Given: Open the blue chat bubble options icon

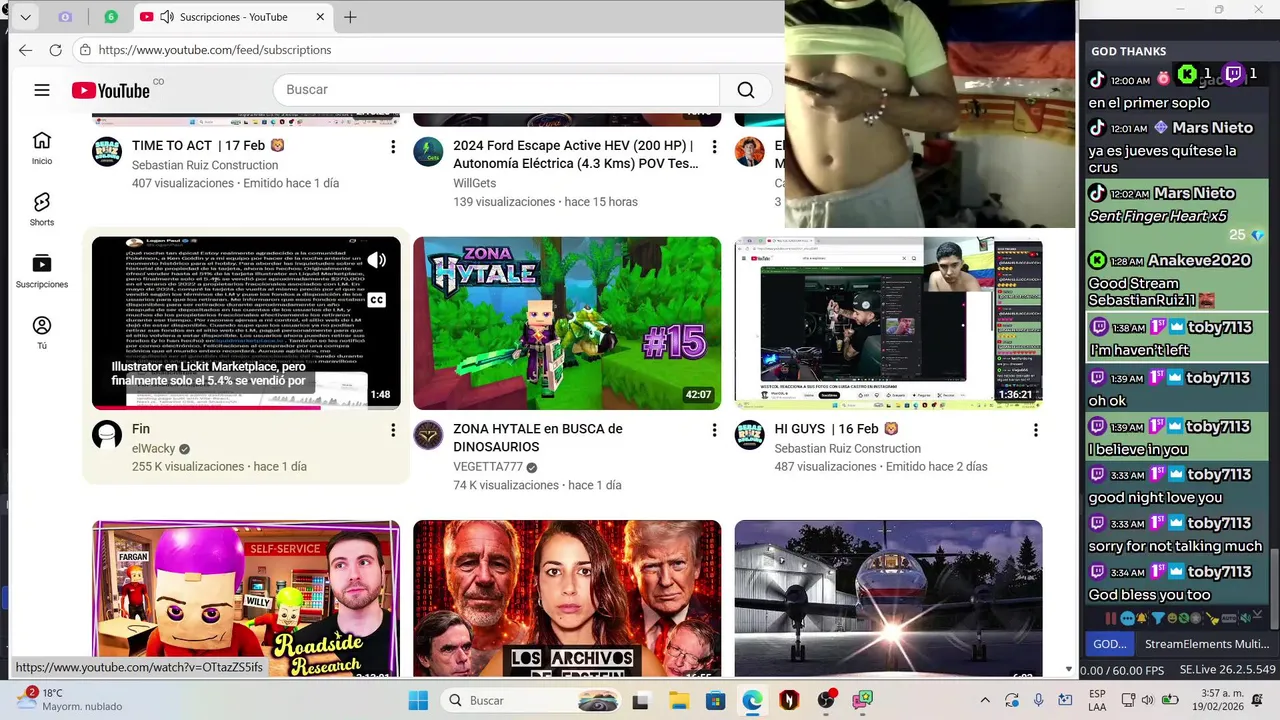Looking at the screenshot, I should [x=1128, y=618].
